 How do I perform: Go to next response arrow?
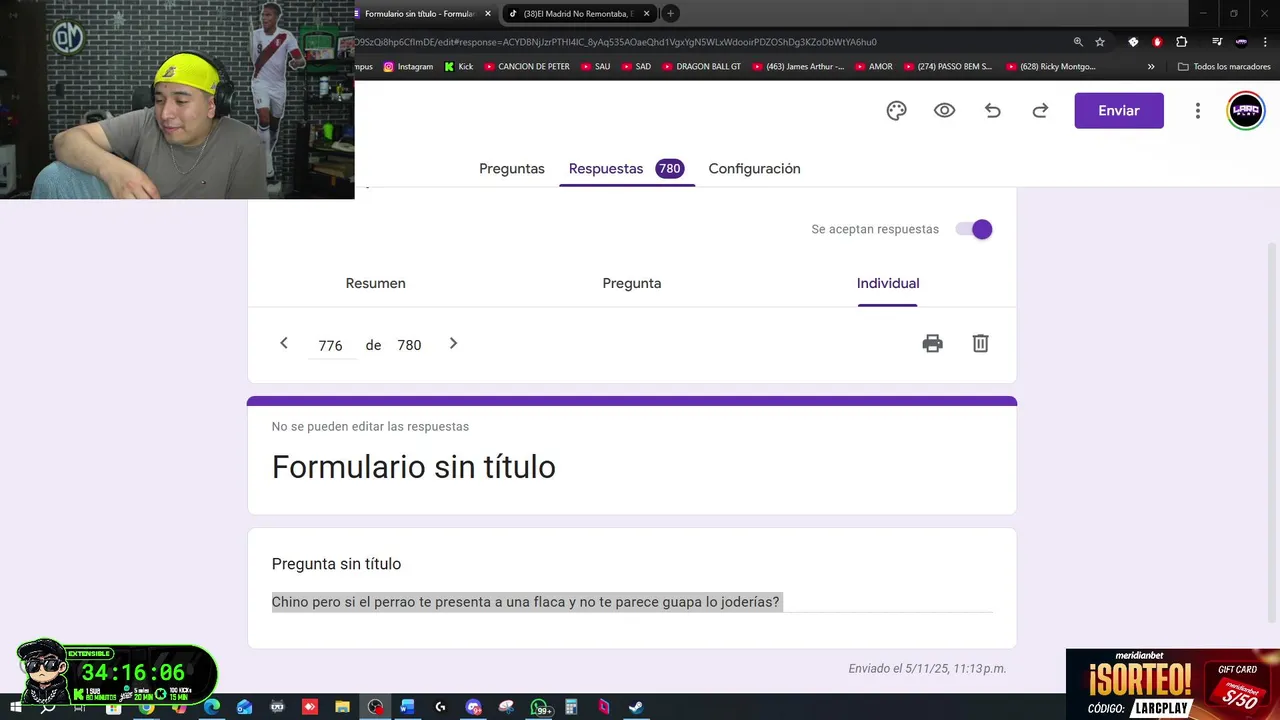coord(453,343)
